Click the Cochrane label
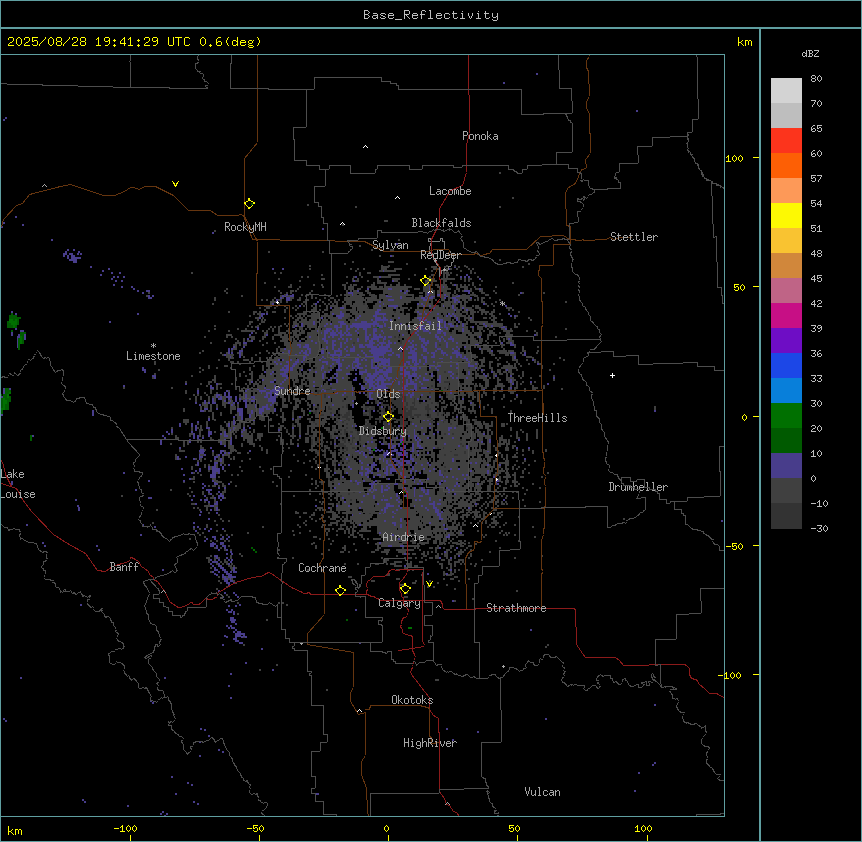This screenshot has width=862, height=842. pos(322,568)
